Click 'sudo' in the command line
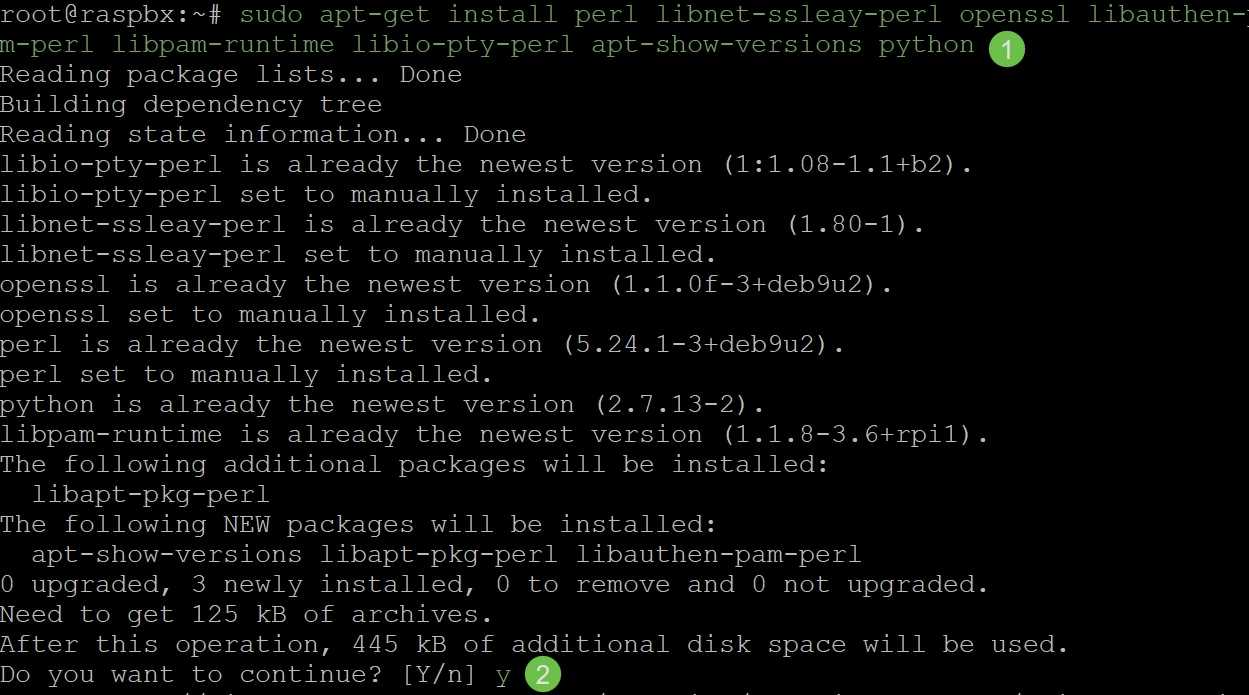The image size is (1249, 695). 271,15
